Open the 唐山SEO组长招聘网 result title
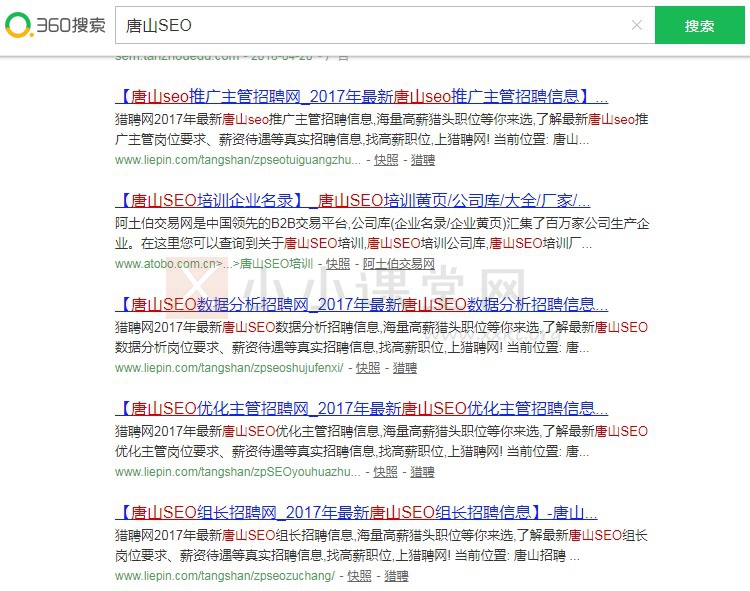The height and width of the screenshot is (591, 750). tap(356, 513)
